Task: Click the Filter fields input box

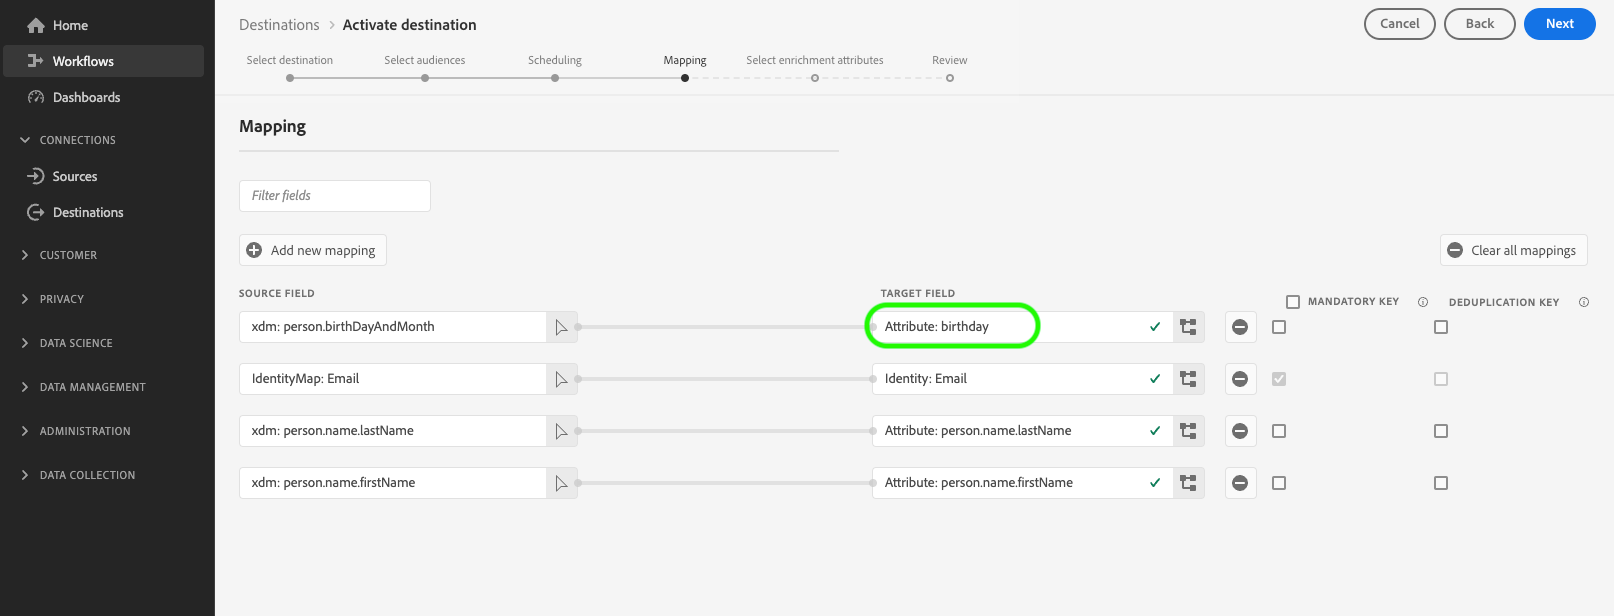Action: (x=335, y=196)
